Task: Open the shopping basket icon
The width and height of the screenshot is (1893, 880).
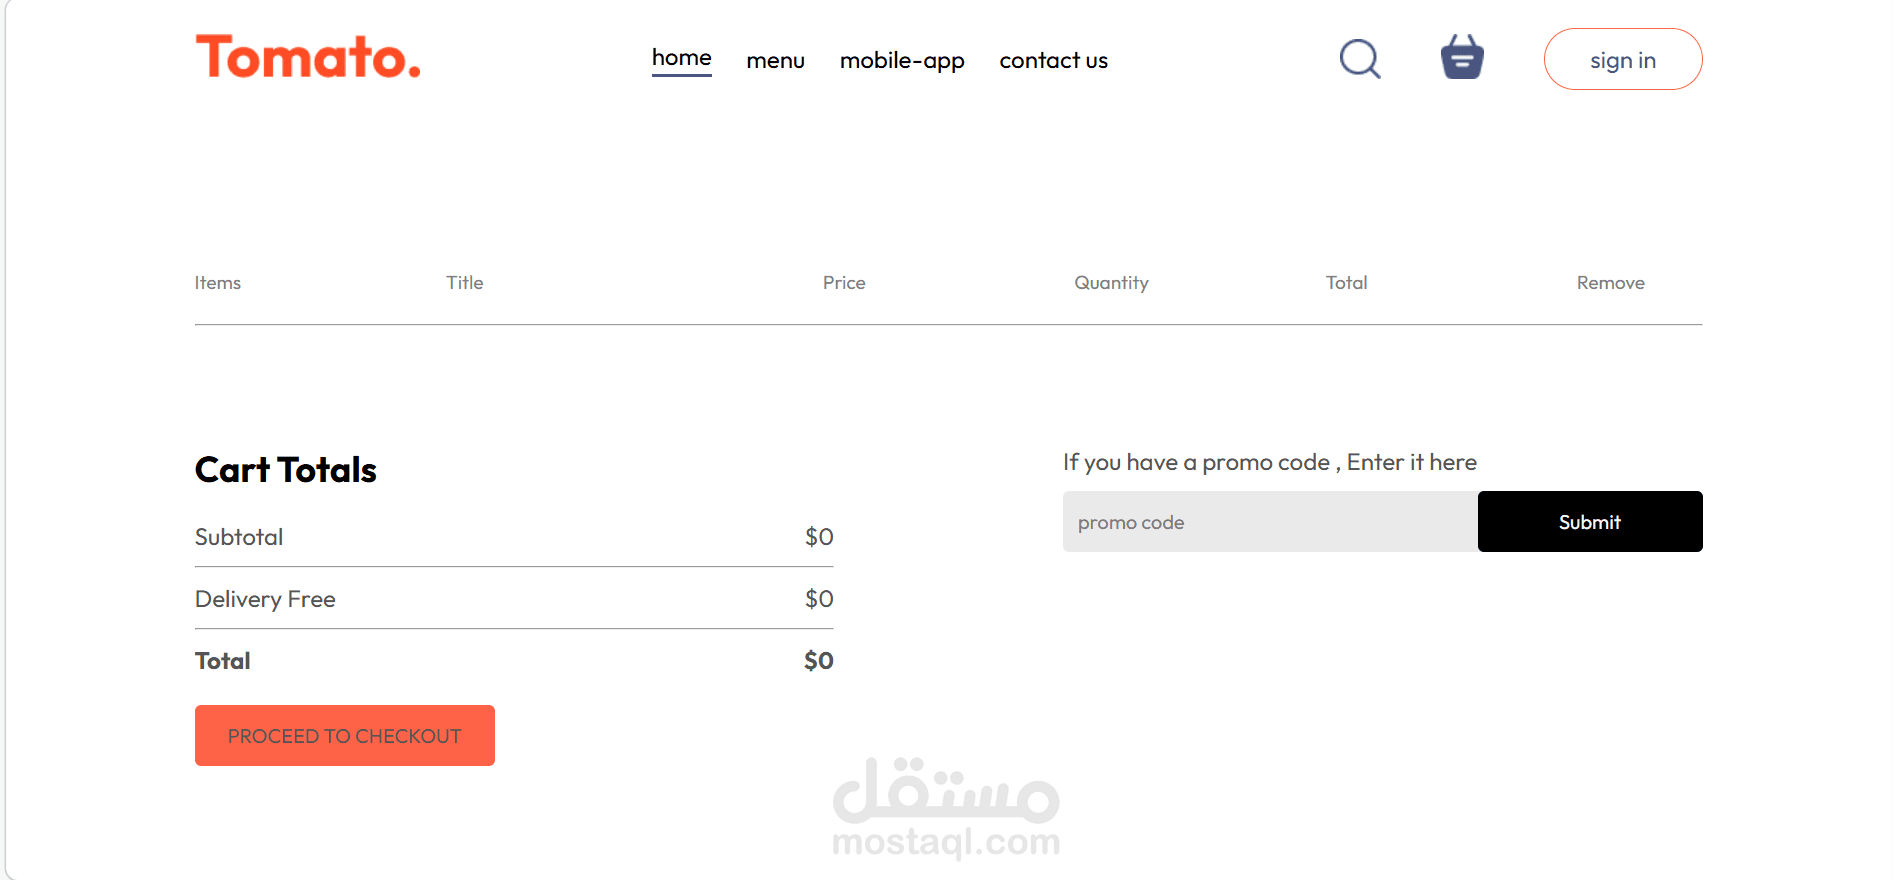Action: (x=1462, y=57)
